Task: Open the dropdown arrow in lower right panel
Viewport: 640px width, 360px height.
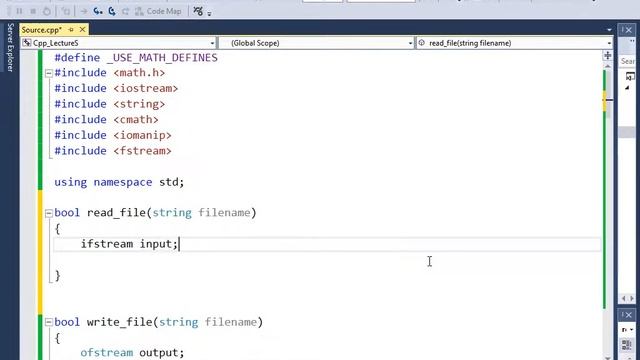Action: (631, 329)
